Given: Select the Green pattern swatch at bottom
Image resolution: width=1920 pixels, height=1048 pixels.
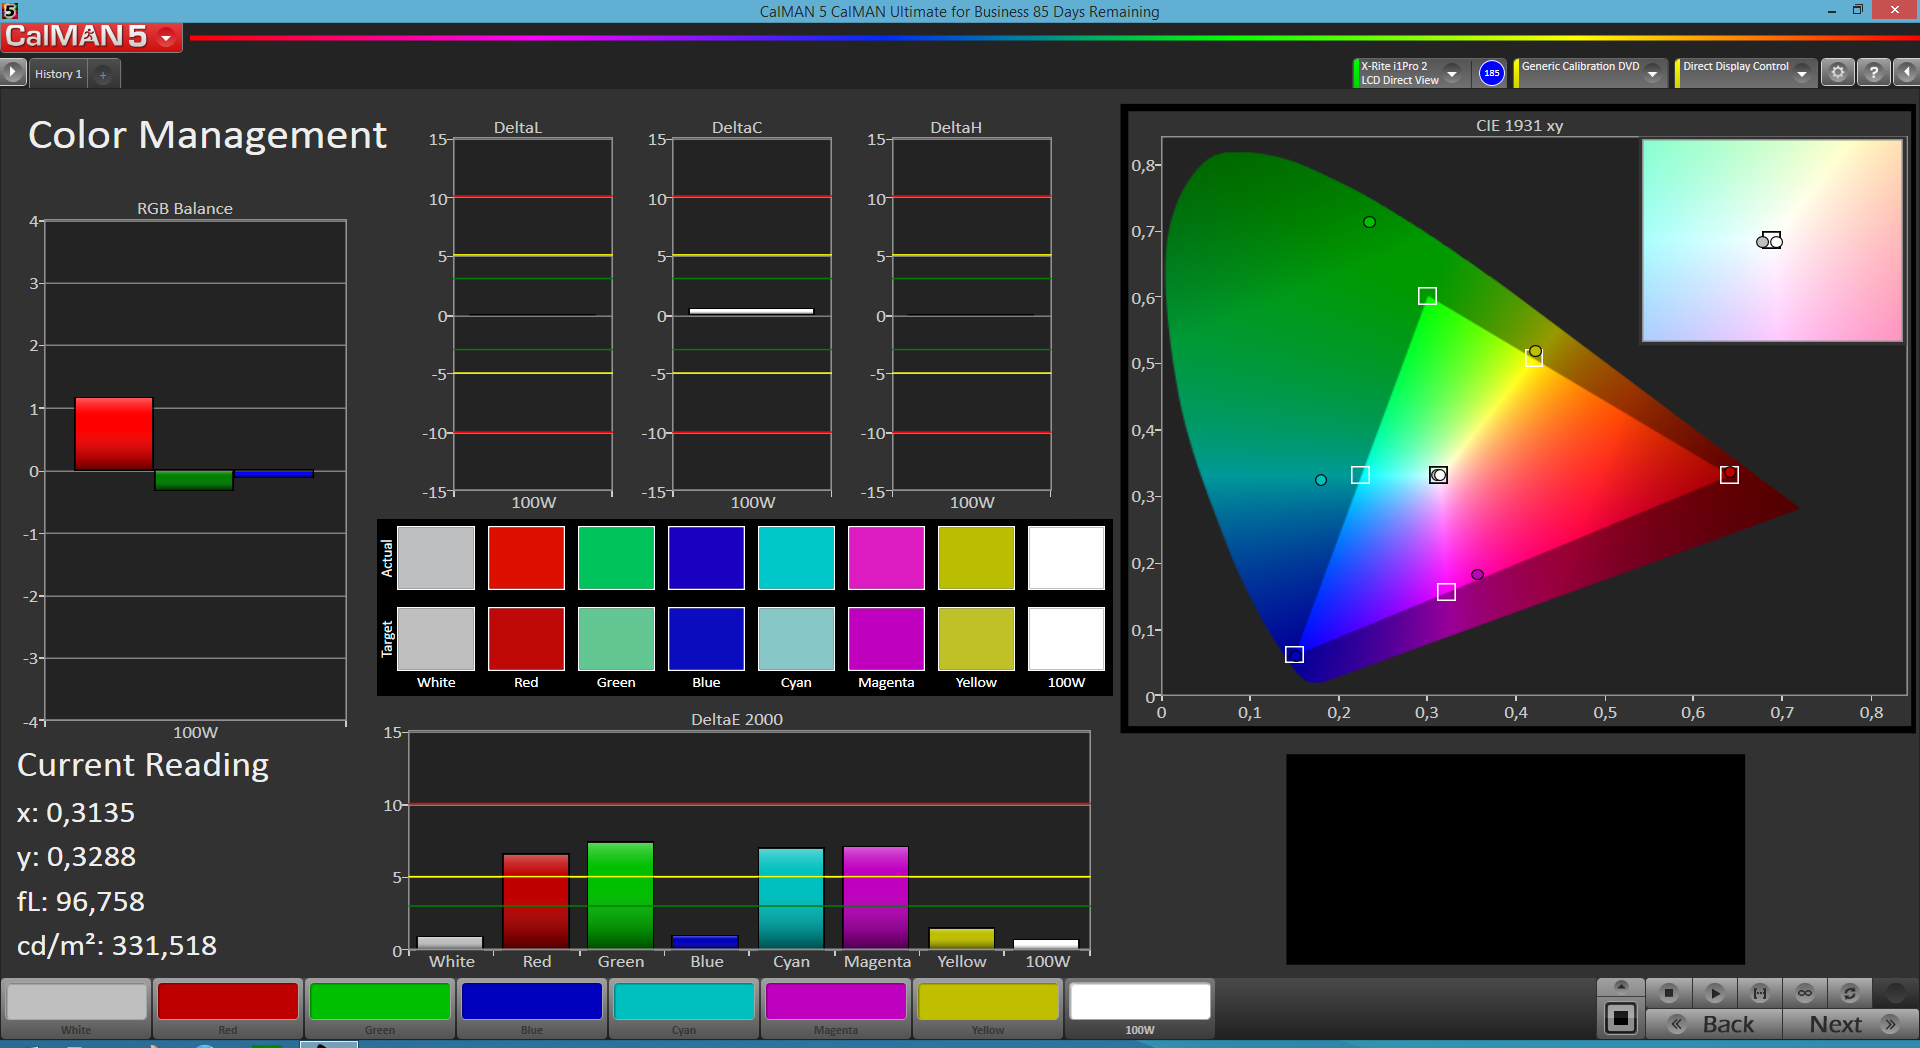Looking at the screenshot, I should tap(380, 1001).
